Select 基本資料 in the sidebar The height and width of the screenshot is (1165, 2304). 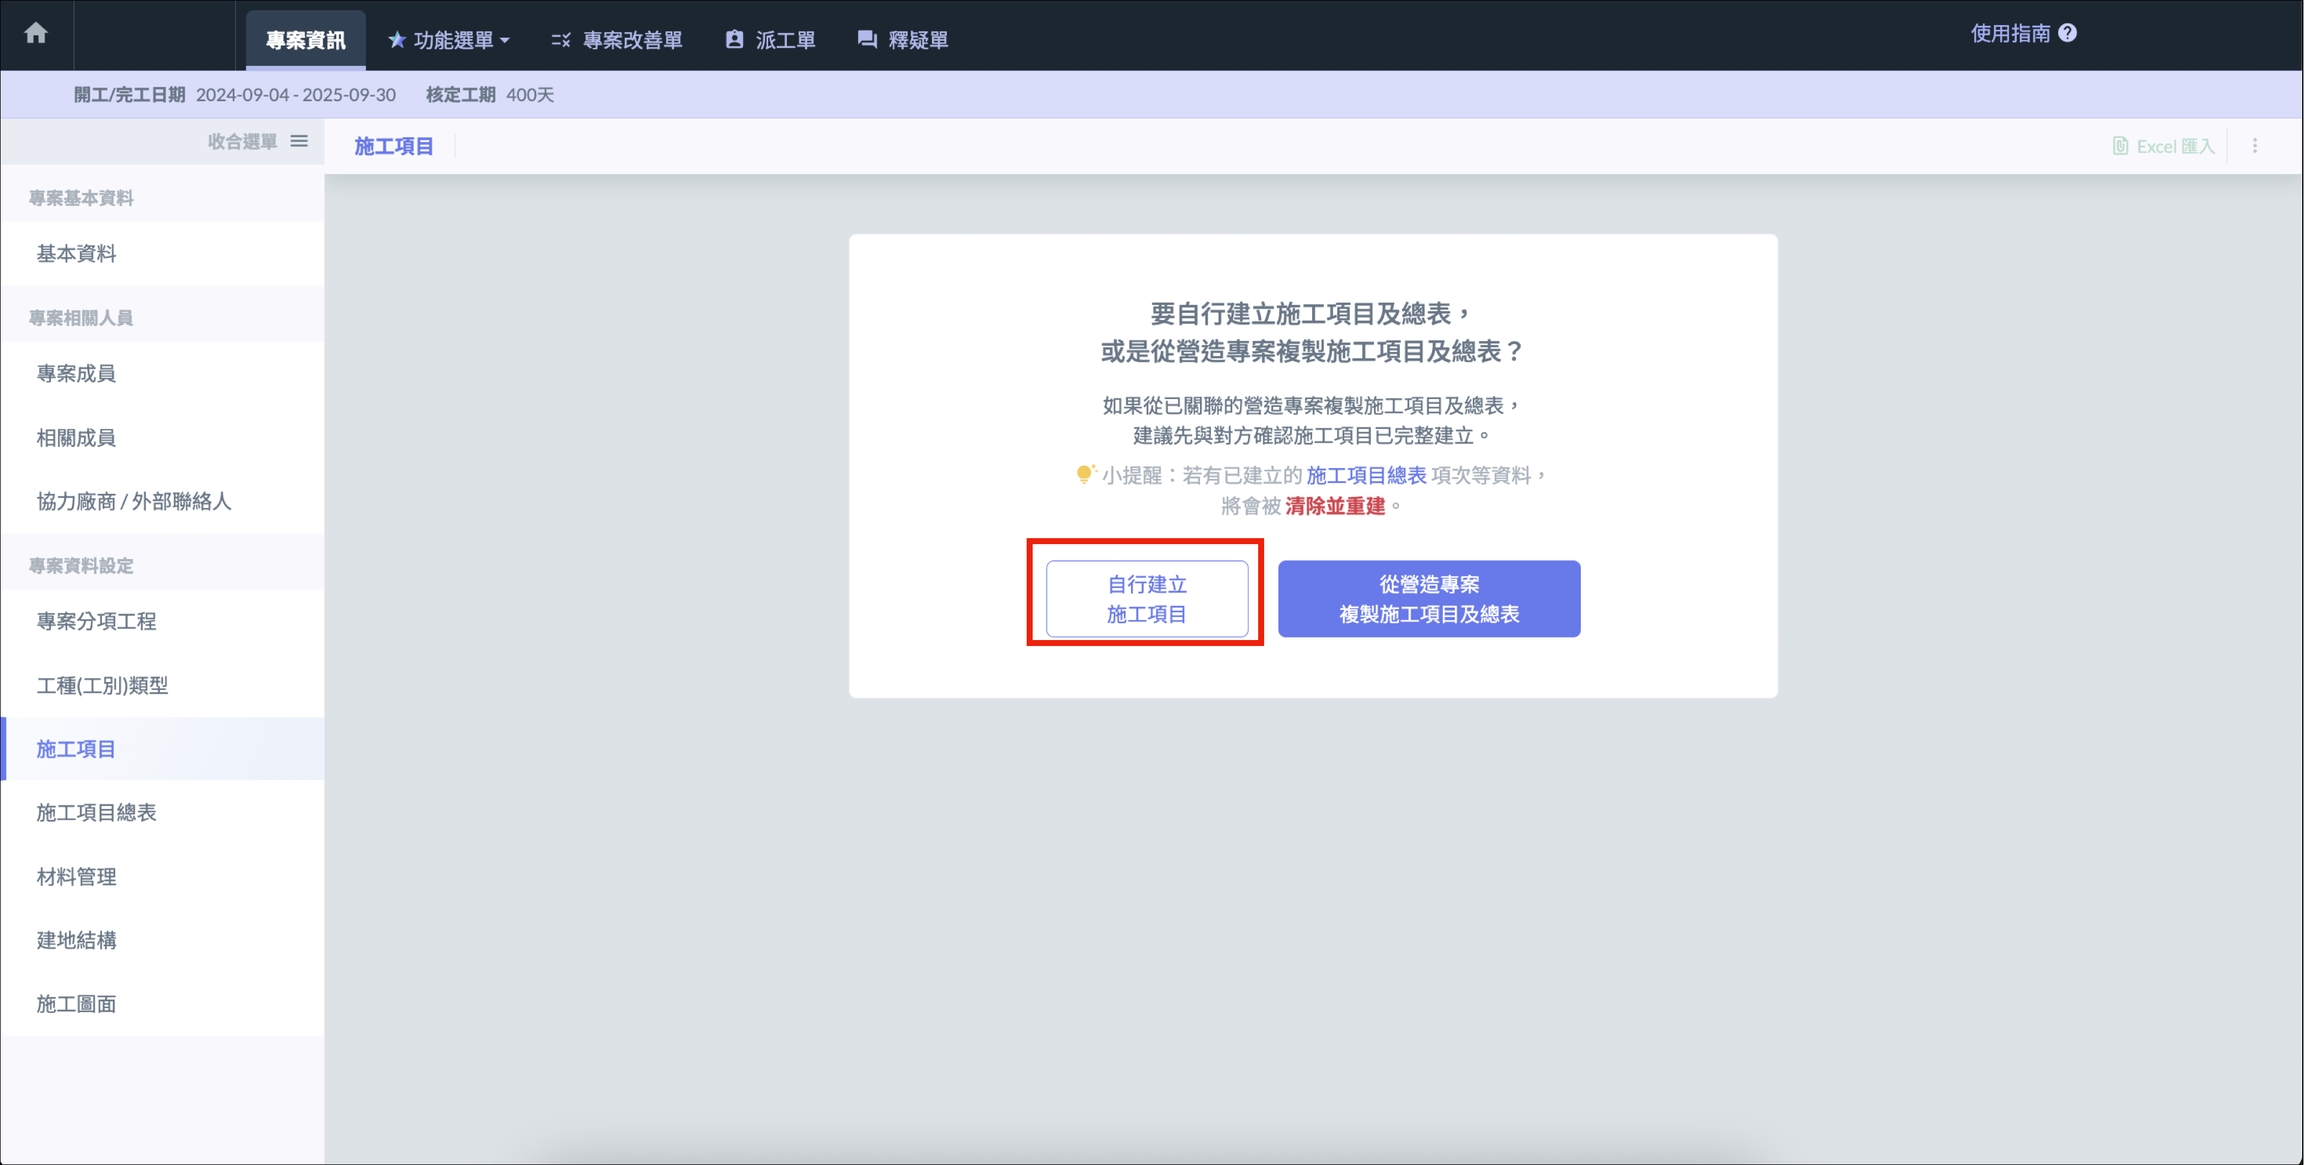point(77,253)
